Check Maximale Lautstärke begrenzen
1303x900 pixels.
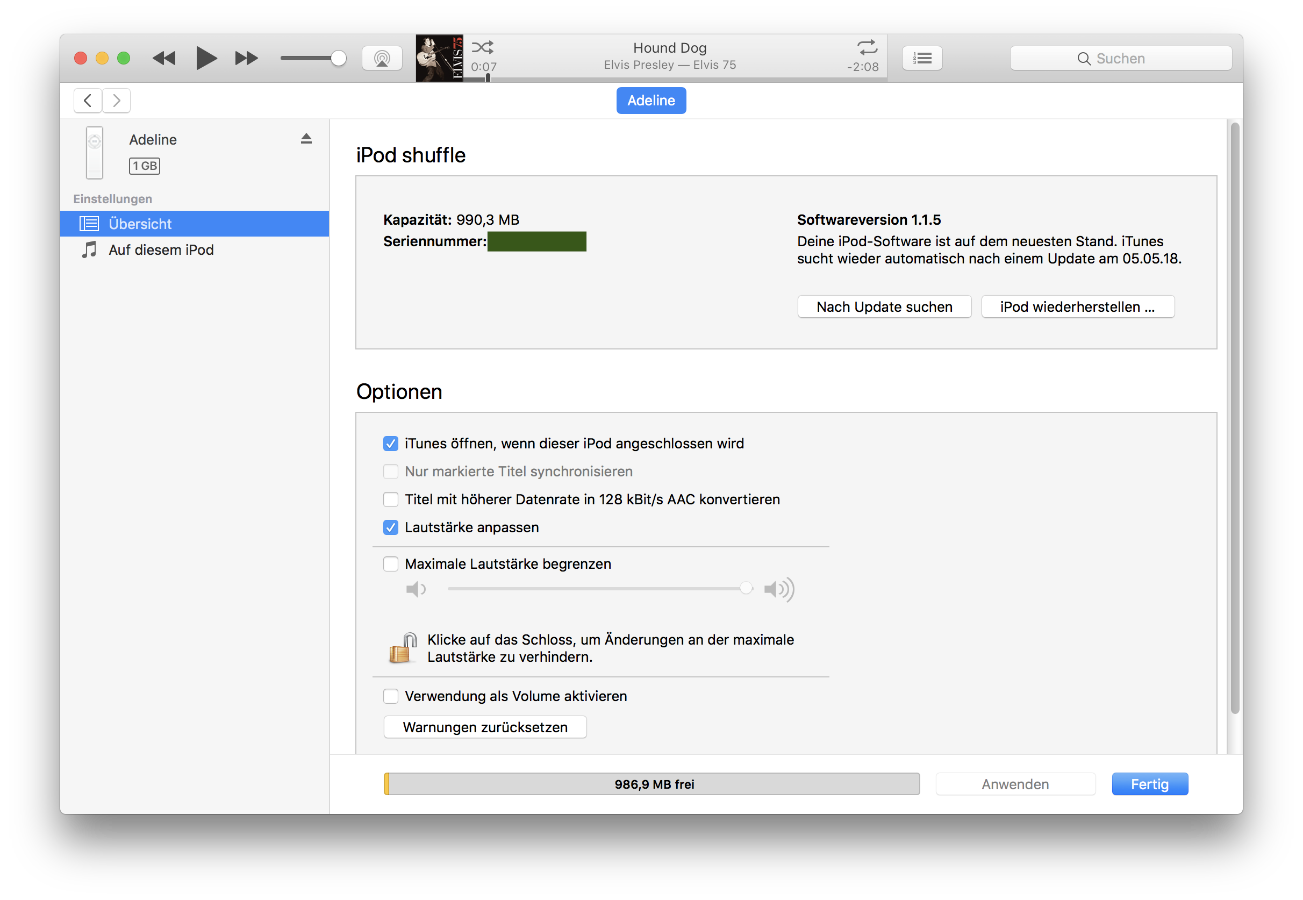tap(391, 564)
